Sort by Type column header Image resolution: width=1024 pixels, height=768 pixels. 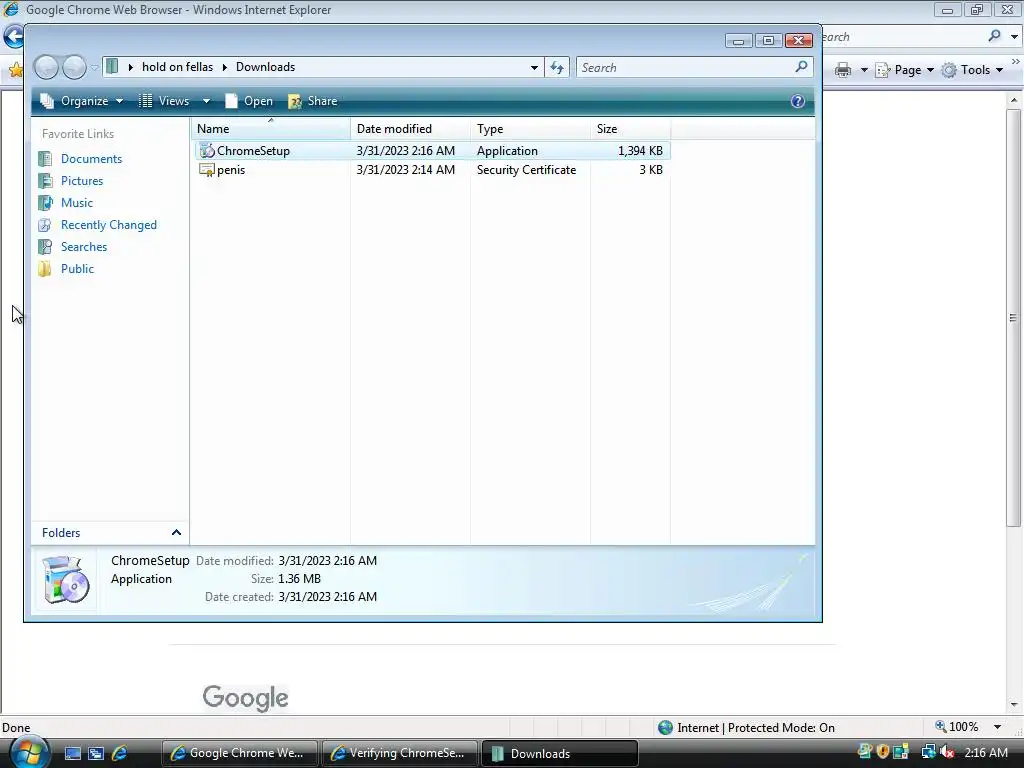point(530,129)
